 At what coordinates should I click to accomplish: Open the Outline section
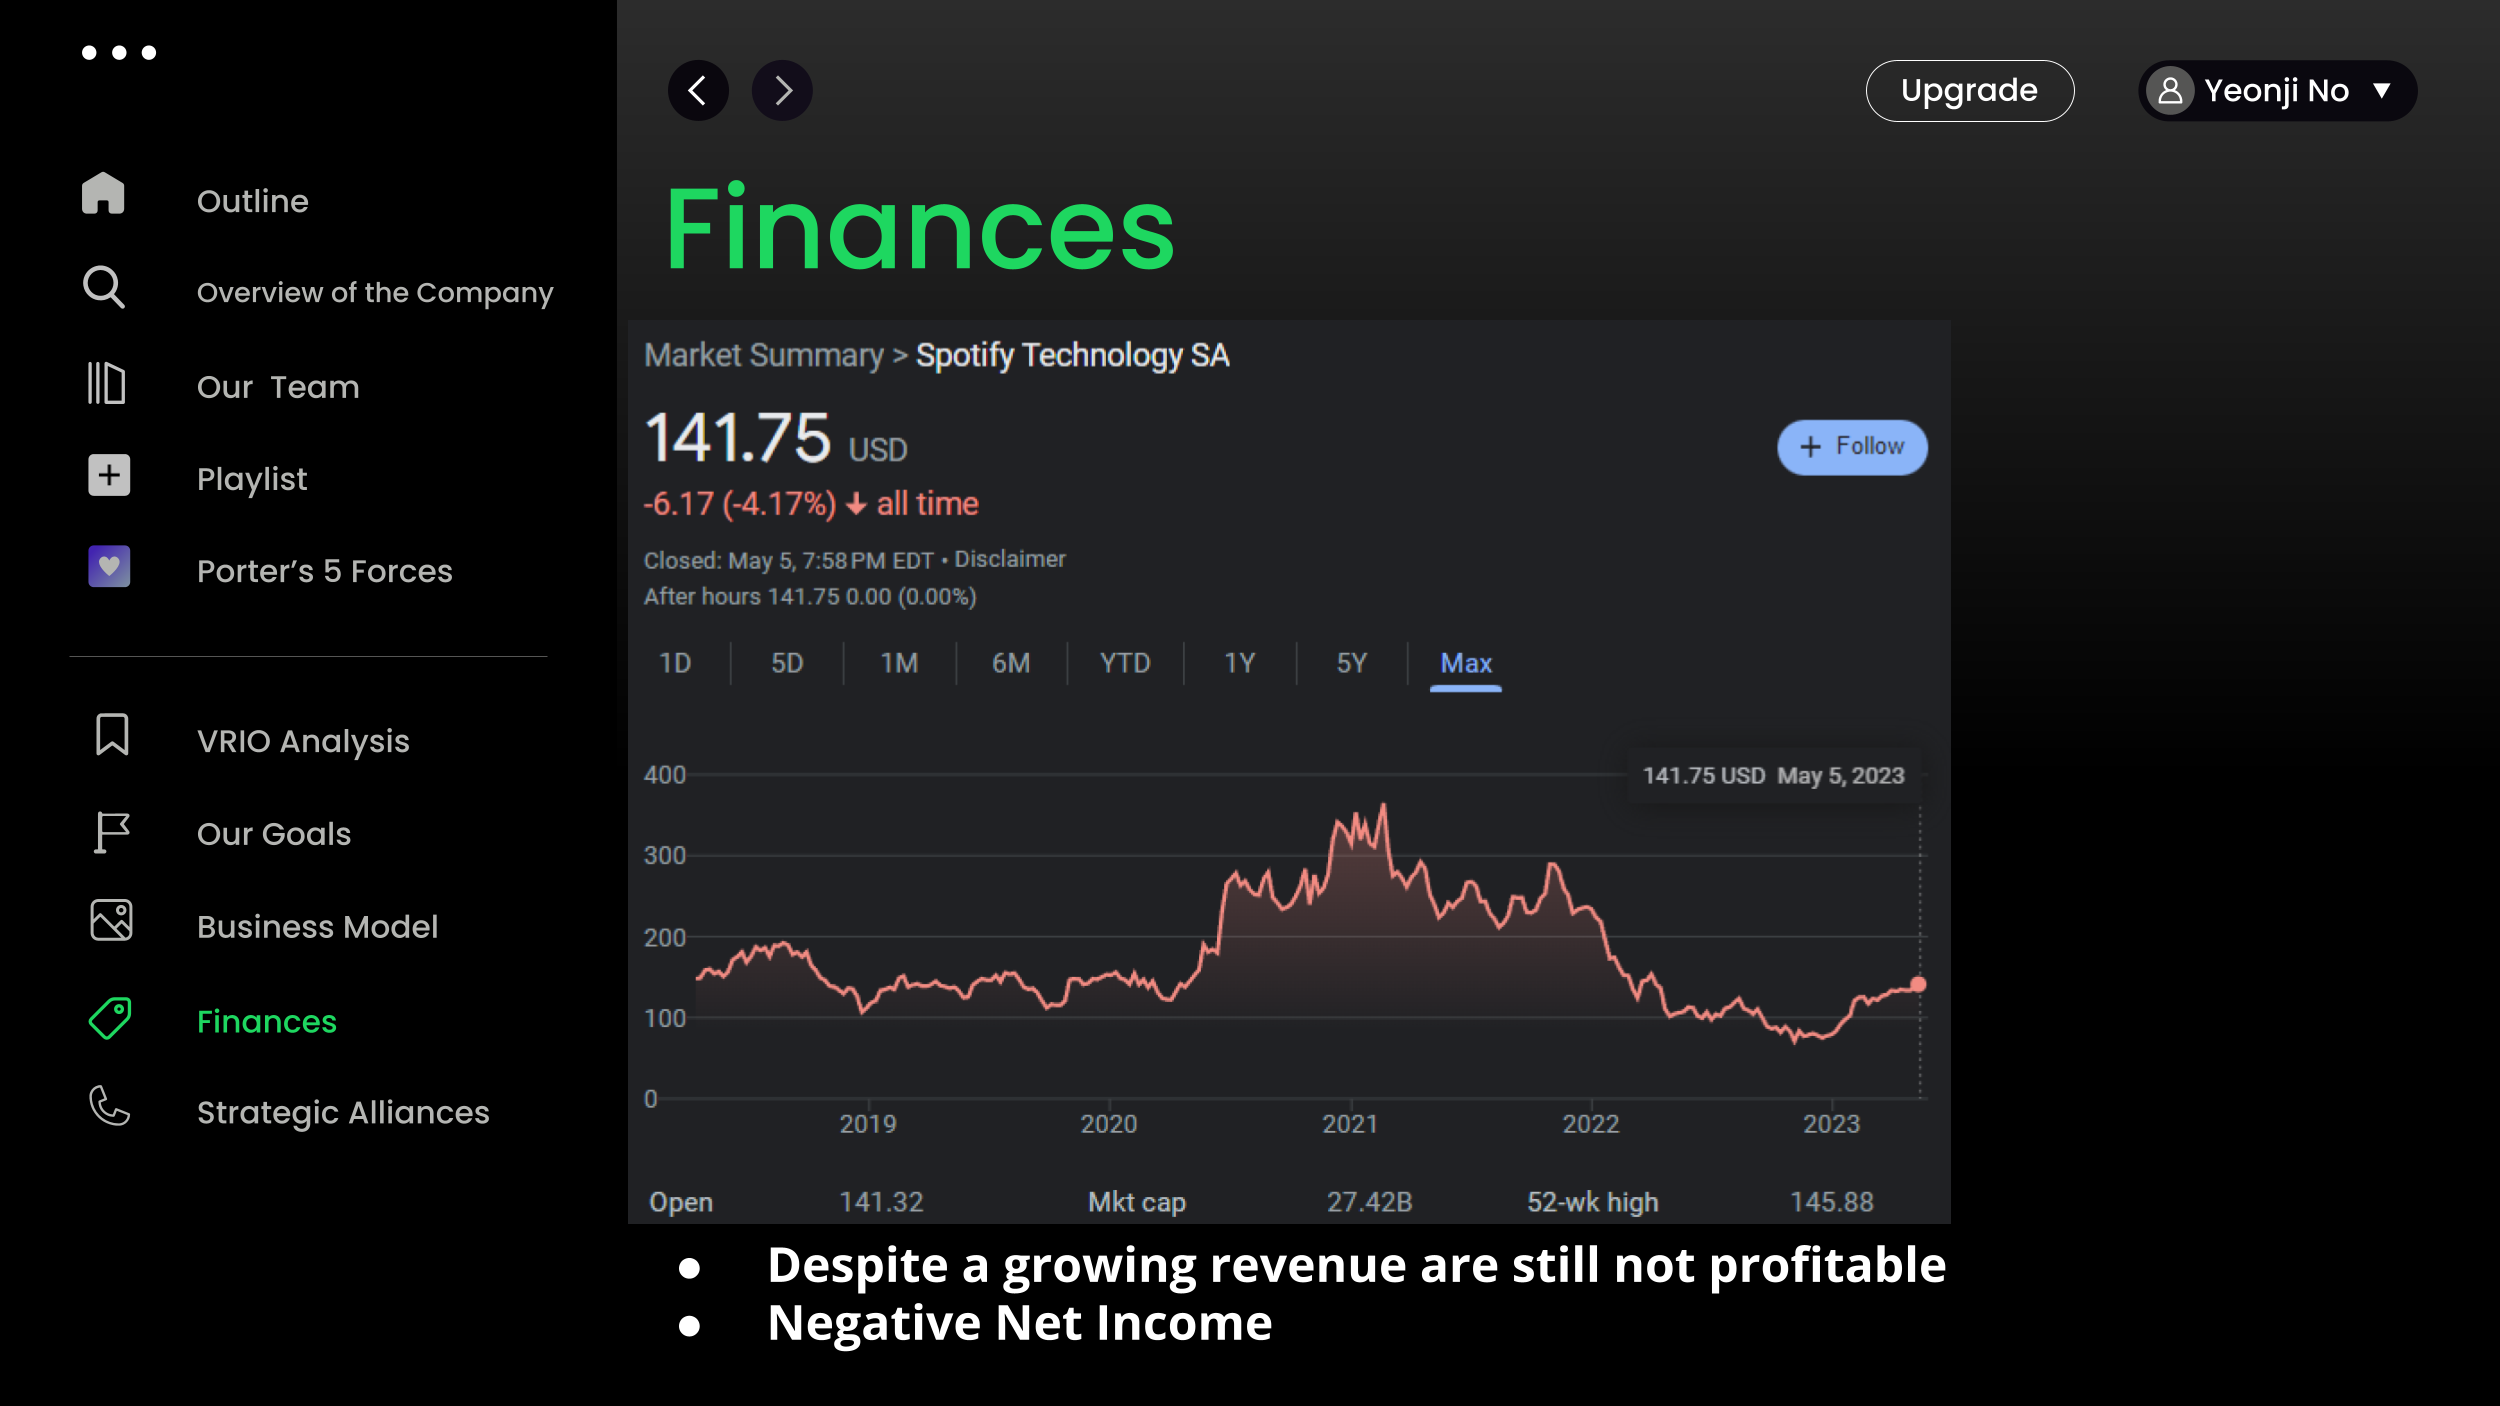click(x=253, y=201)
